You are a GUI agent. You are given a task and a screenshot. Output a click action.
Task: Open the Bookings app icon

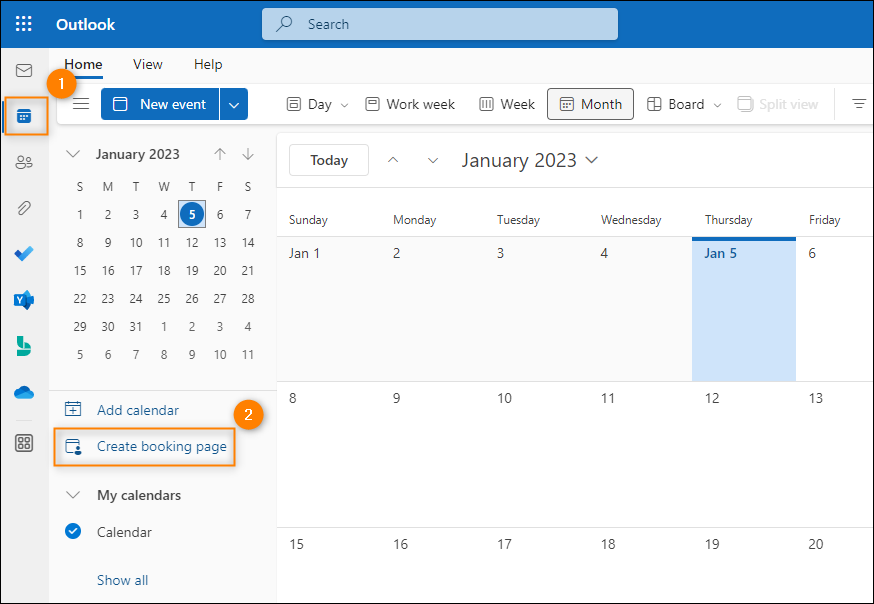click(x=24, y=346)
